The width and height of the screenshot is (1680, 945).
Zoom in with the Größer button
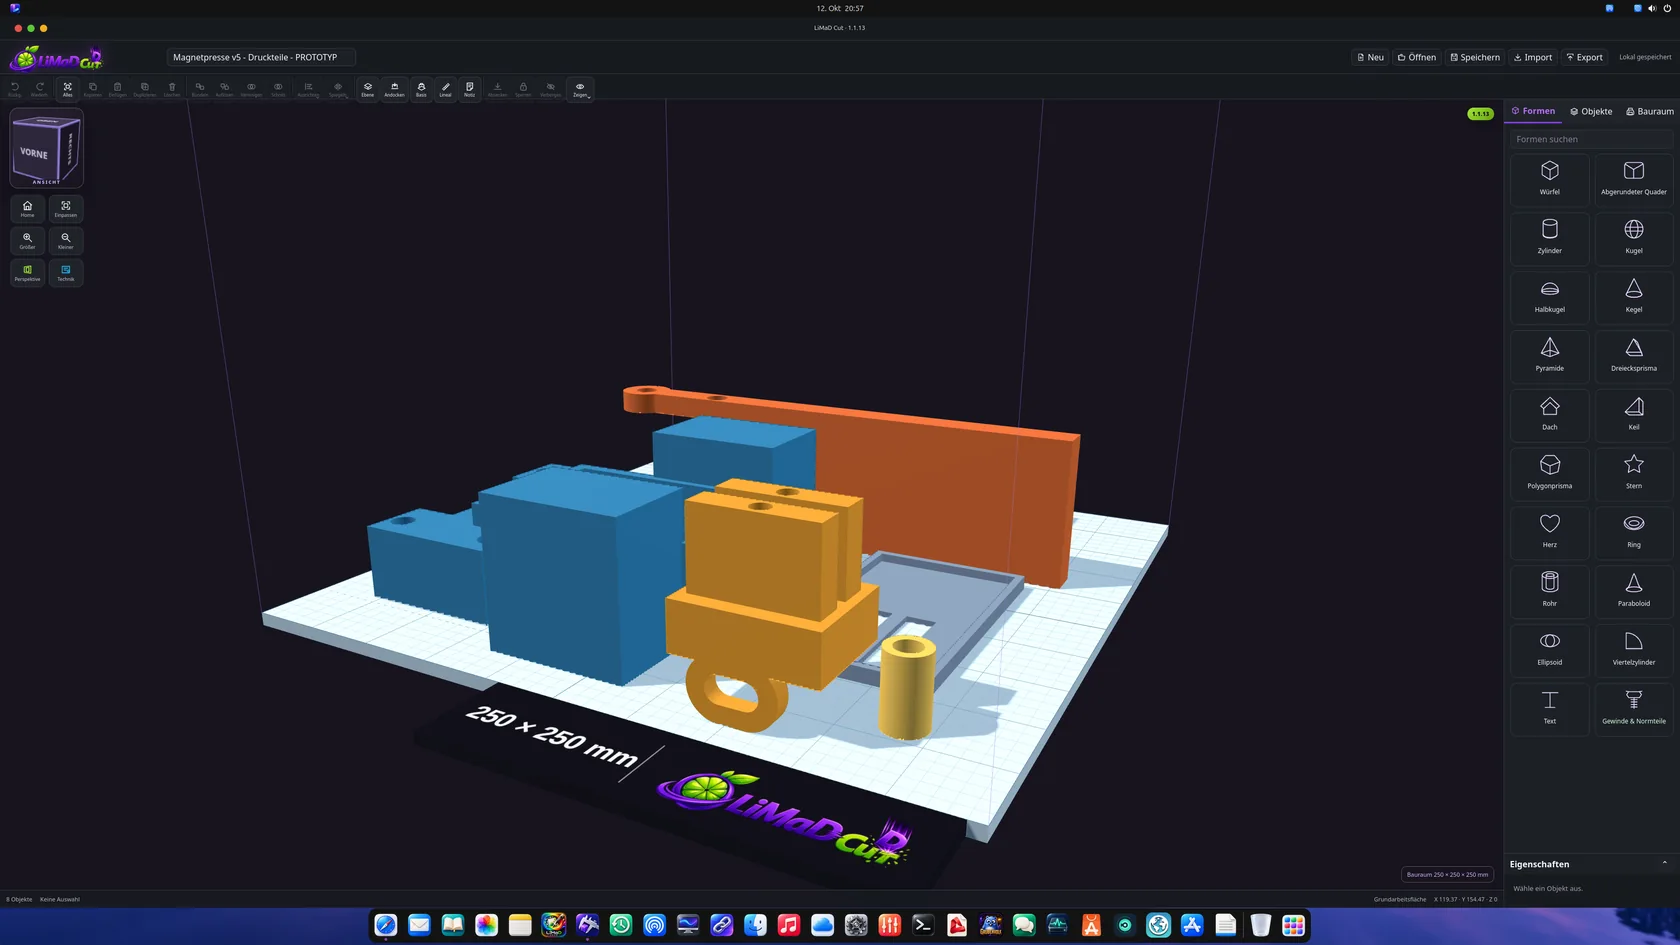pos(27,240)
